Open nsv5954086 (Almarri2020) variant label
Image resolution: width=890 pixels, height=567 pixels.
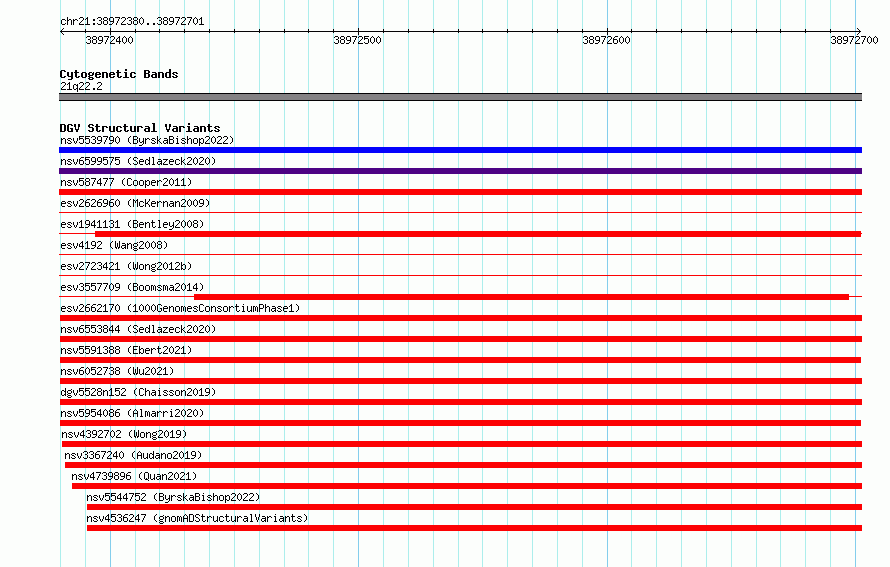pyautogui.click(x=132, y=413)
